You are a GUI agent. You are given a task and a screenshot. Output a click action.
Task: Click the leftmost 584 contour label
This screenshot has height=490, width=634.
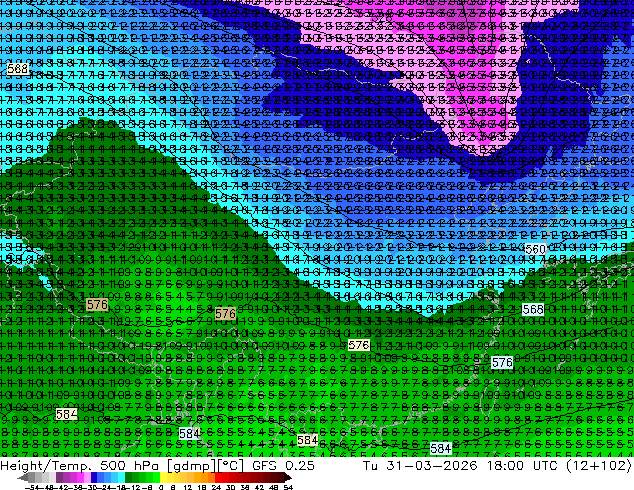[x=66, y=414]
